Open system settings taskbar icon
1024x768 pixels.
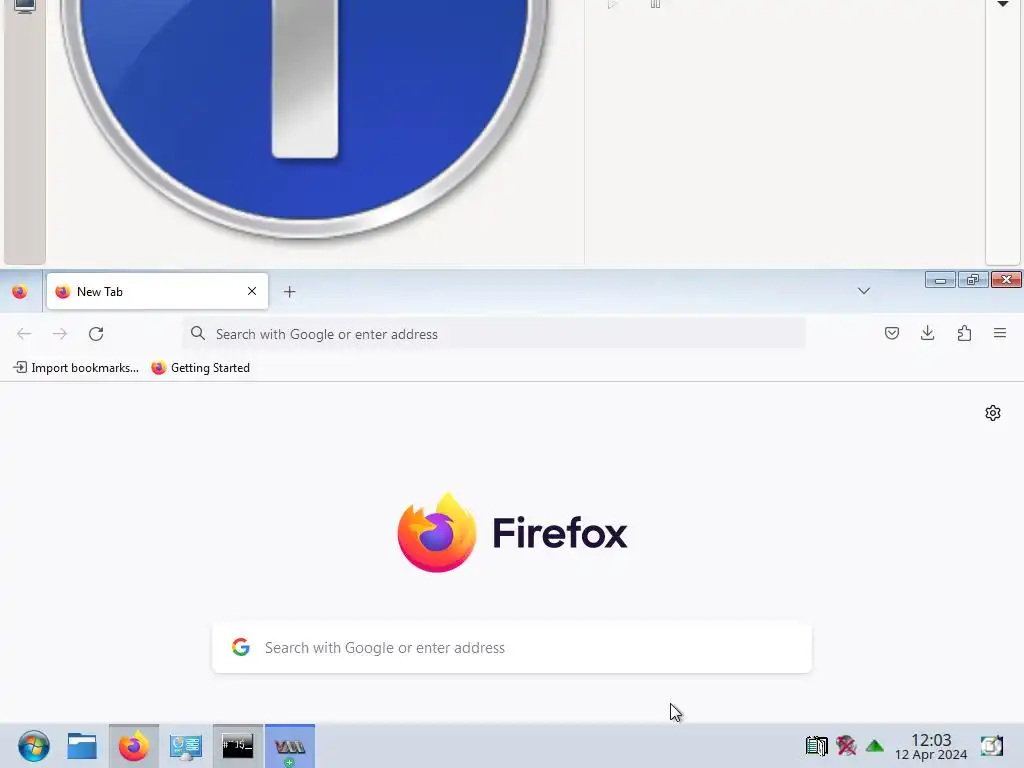click(x=185, y=746)
